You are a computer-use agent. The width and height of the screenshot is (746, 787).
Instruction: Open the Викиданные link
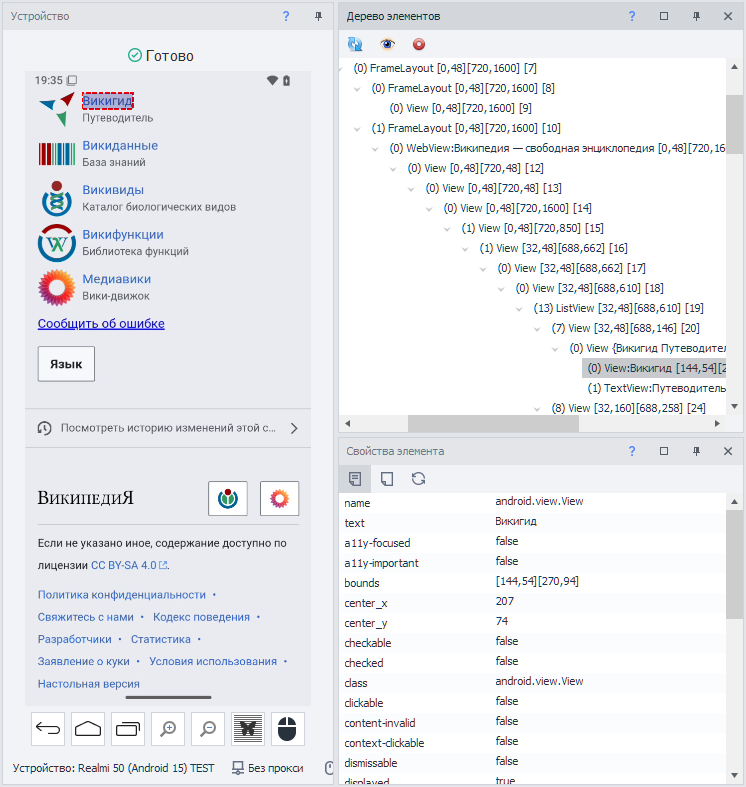pos(120,146)
